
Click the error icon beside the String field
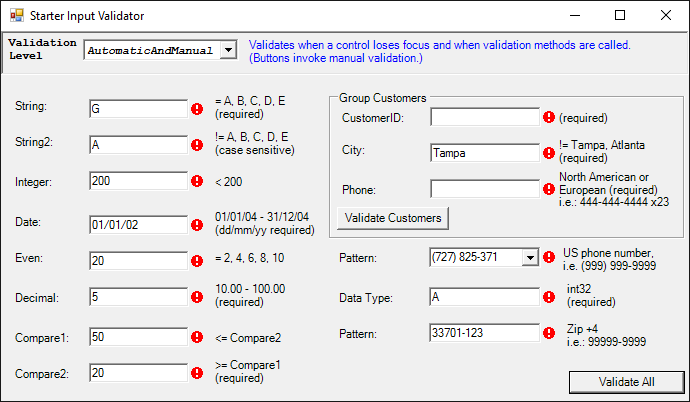click(x=197, y=108)
